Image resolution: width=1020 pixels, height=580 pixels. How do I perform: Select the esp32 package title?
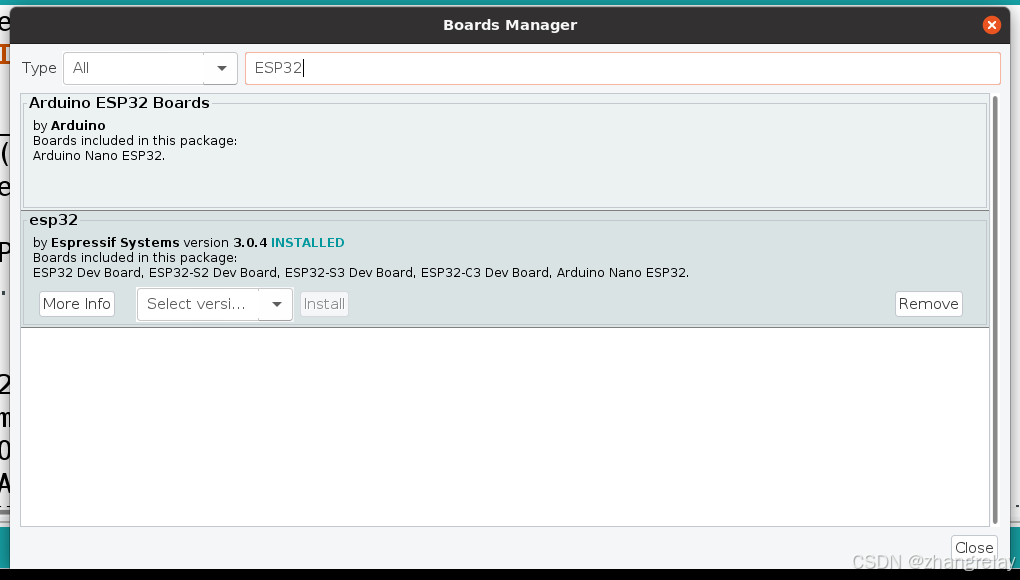53,220
